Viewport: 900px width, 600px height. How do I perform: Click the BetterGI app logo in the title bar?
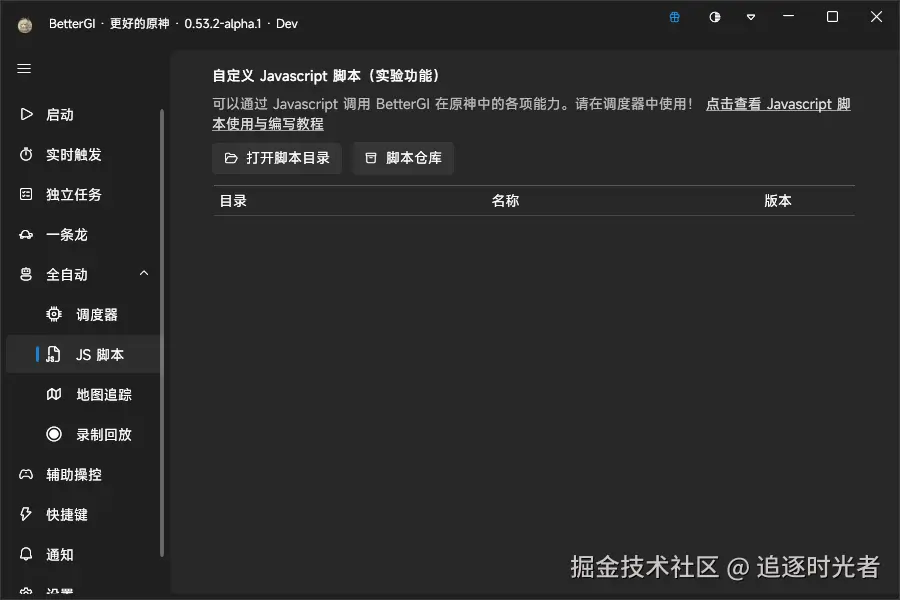[25, 25]
